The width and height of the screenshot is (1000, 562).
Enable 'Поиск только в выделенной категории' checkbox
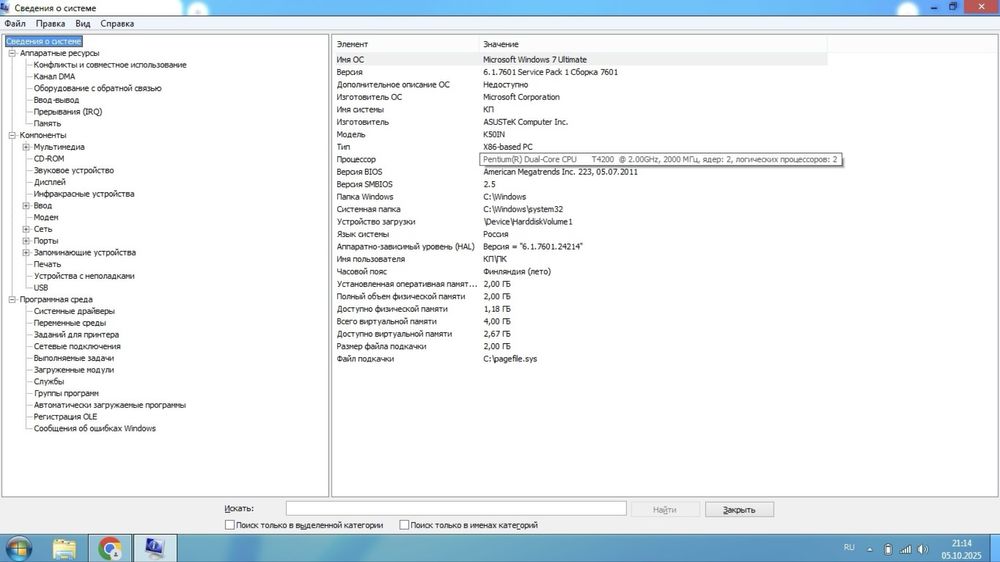pyautogui.click(x=230, y=525)
